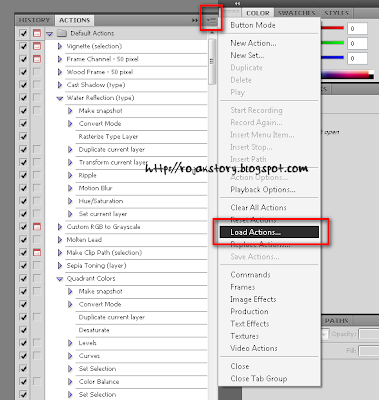Viewport: 379px width, 400px height.
Task: Expand the Ripple step
Action: pyautogui.click(x=70, y=175)
